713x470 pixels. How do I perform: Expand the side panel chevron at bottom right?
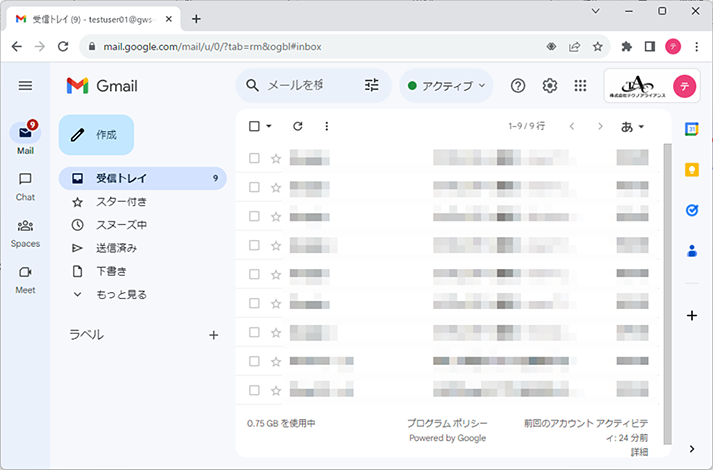[692, 449]
